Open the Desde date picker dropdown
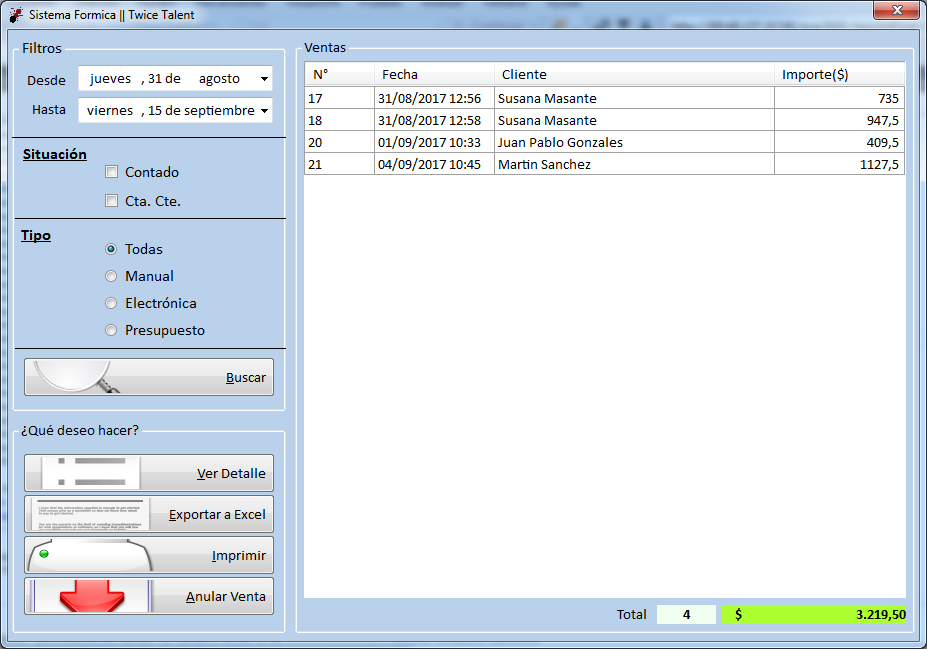Viewport: 927px width, 649px height. (264, 79)
